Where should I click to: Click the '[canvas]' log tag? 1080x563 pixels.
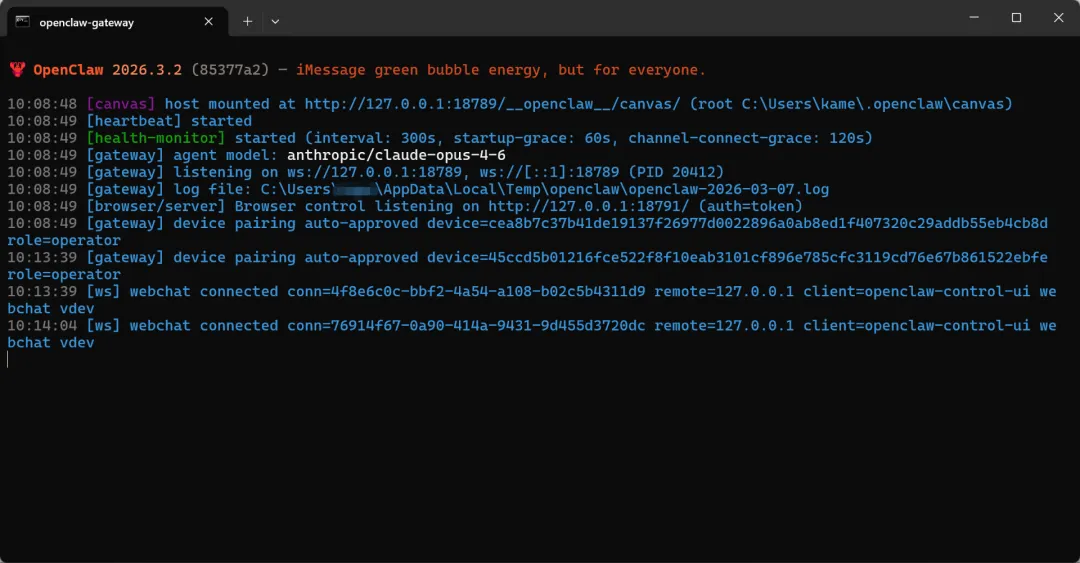tap(121, 104)
